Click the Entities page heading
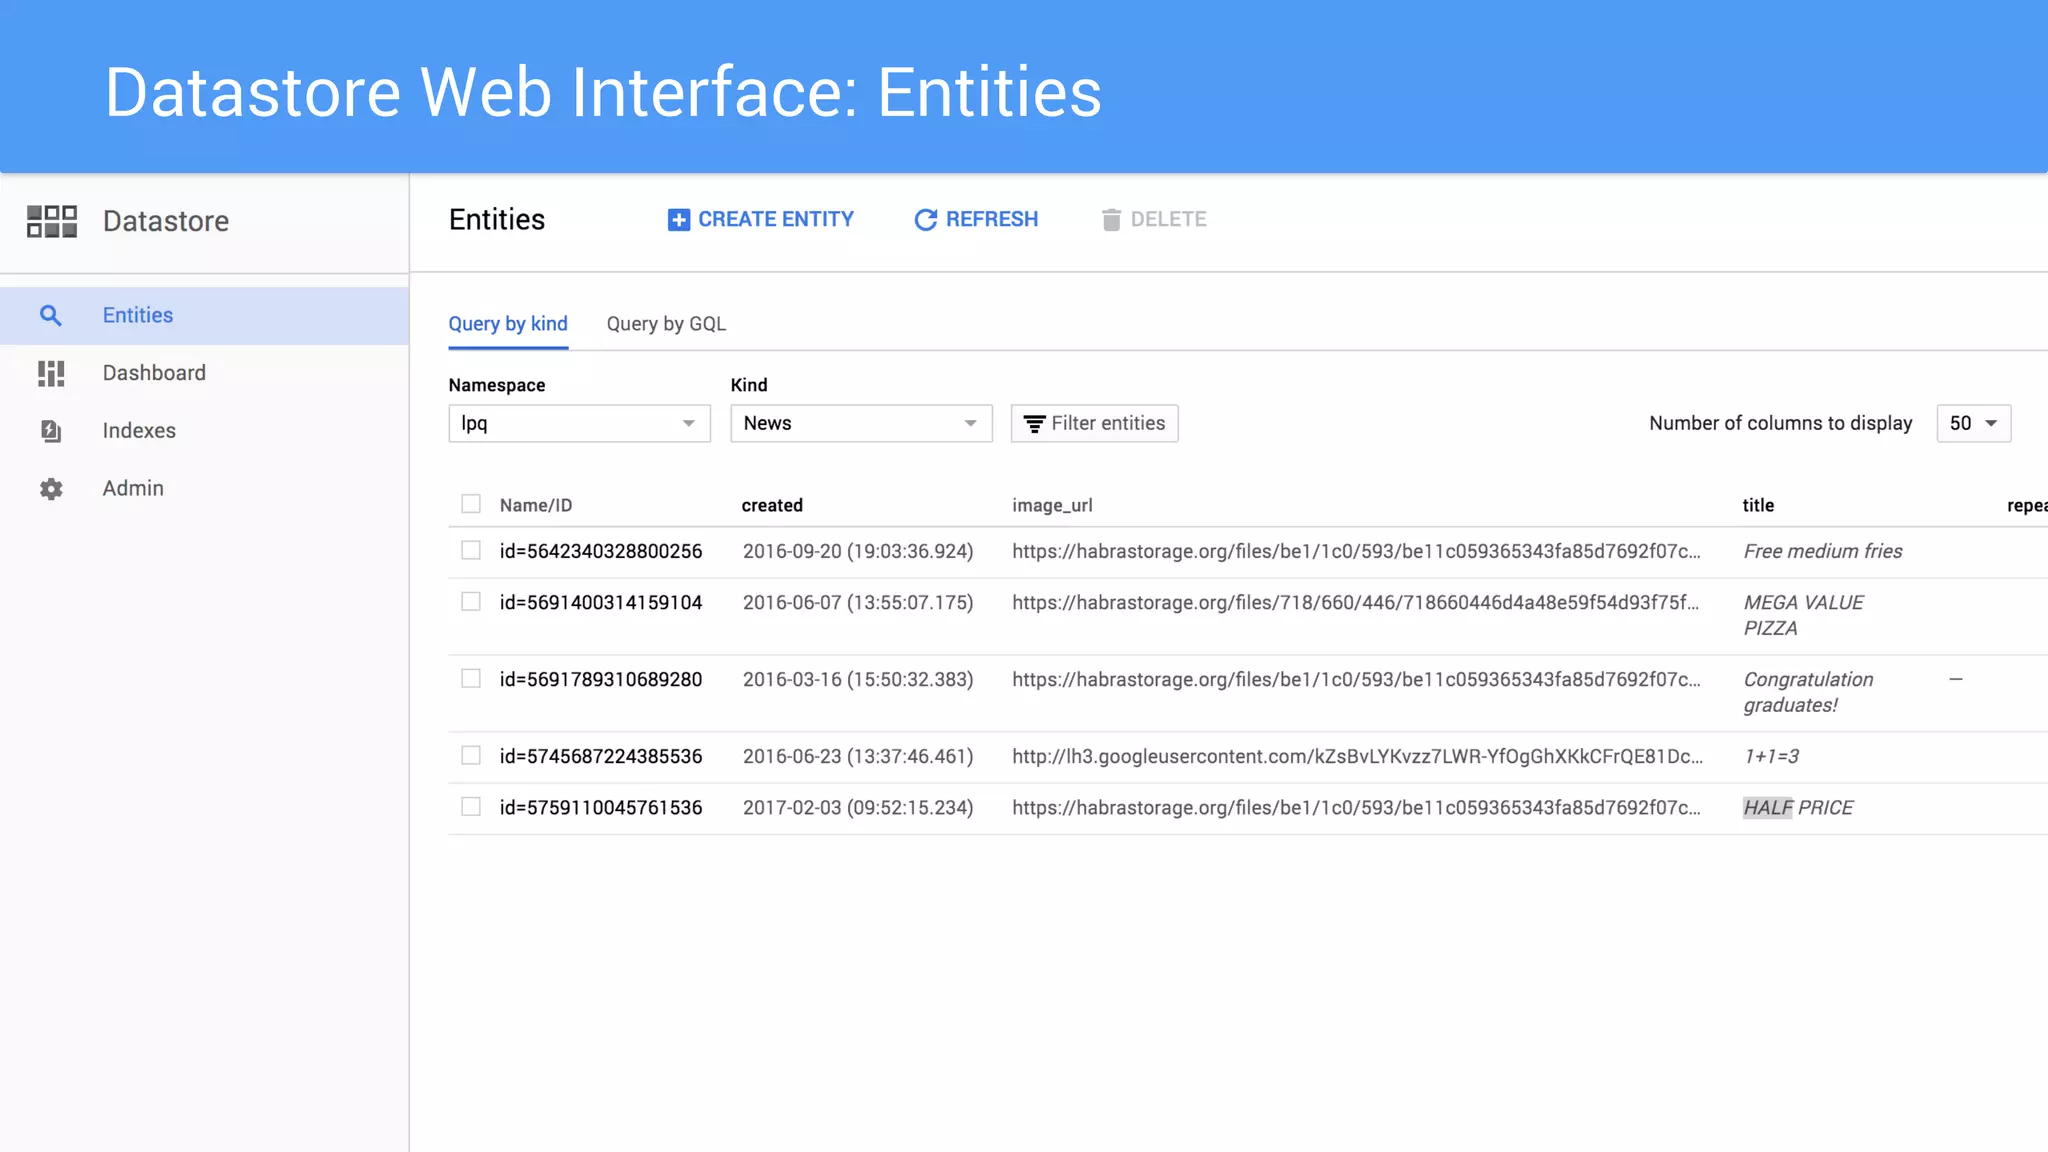 [497, 220]
